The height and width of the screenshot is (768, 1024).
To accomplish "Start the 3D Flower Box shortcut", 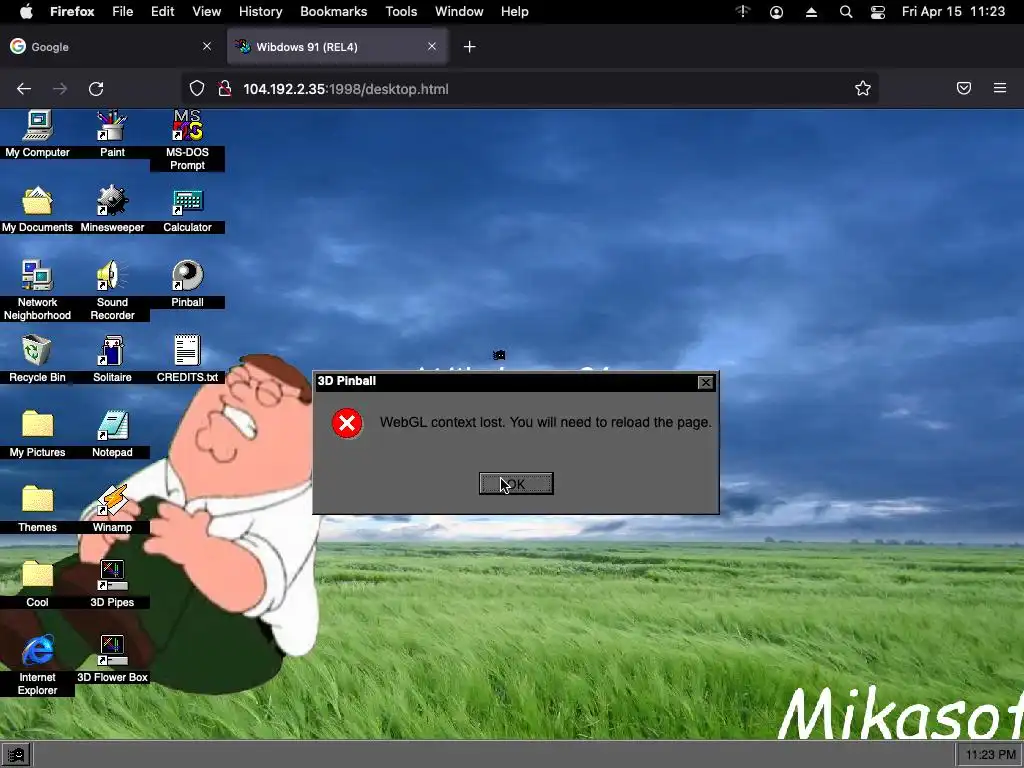I will [x=112, y=659].
